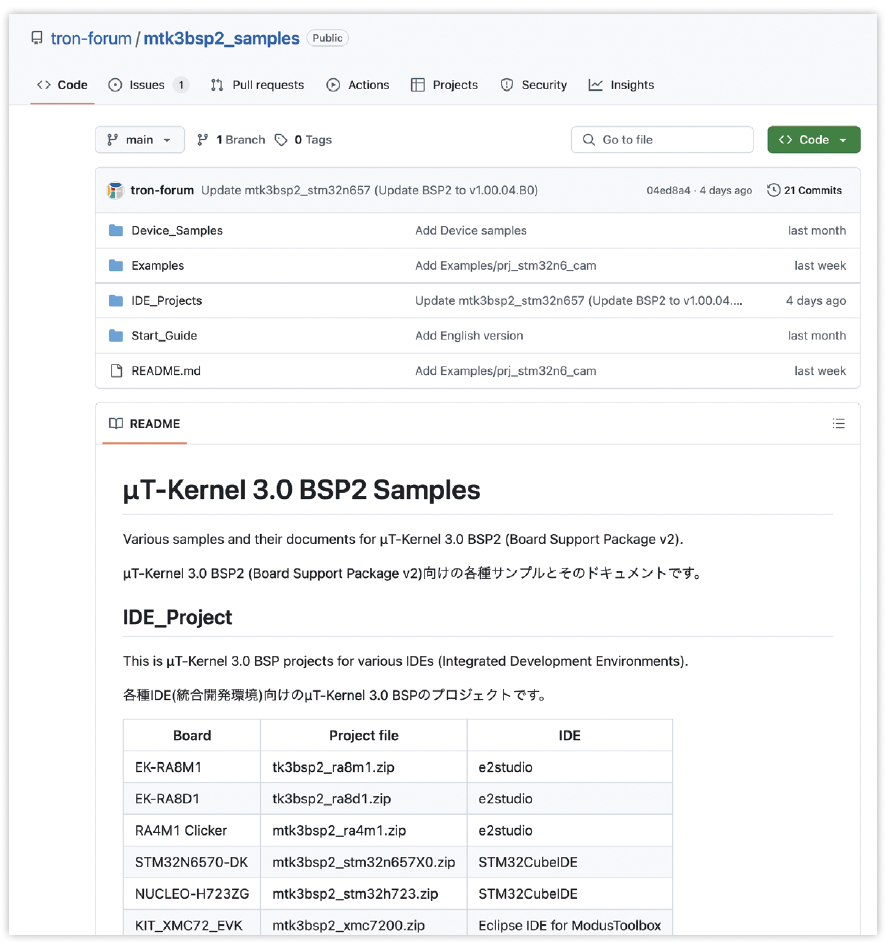Open the Pull requests tab
Screen dimensions: 892x948
click(258, 85)
